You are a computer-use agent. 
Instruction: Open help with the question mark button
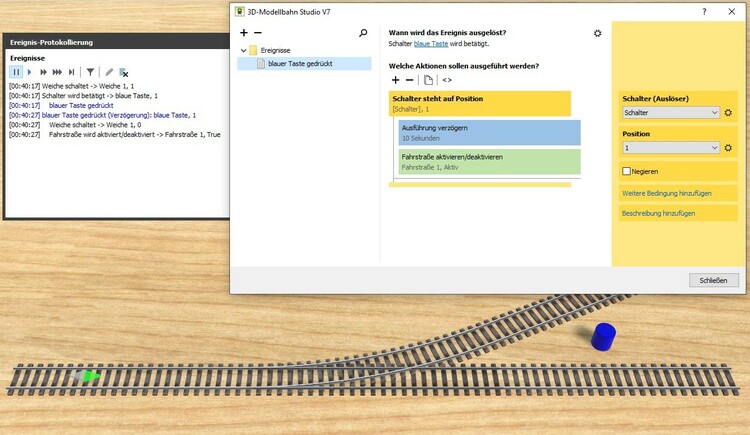tap(704, 12)
